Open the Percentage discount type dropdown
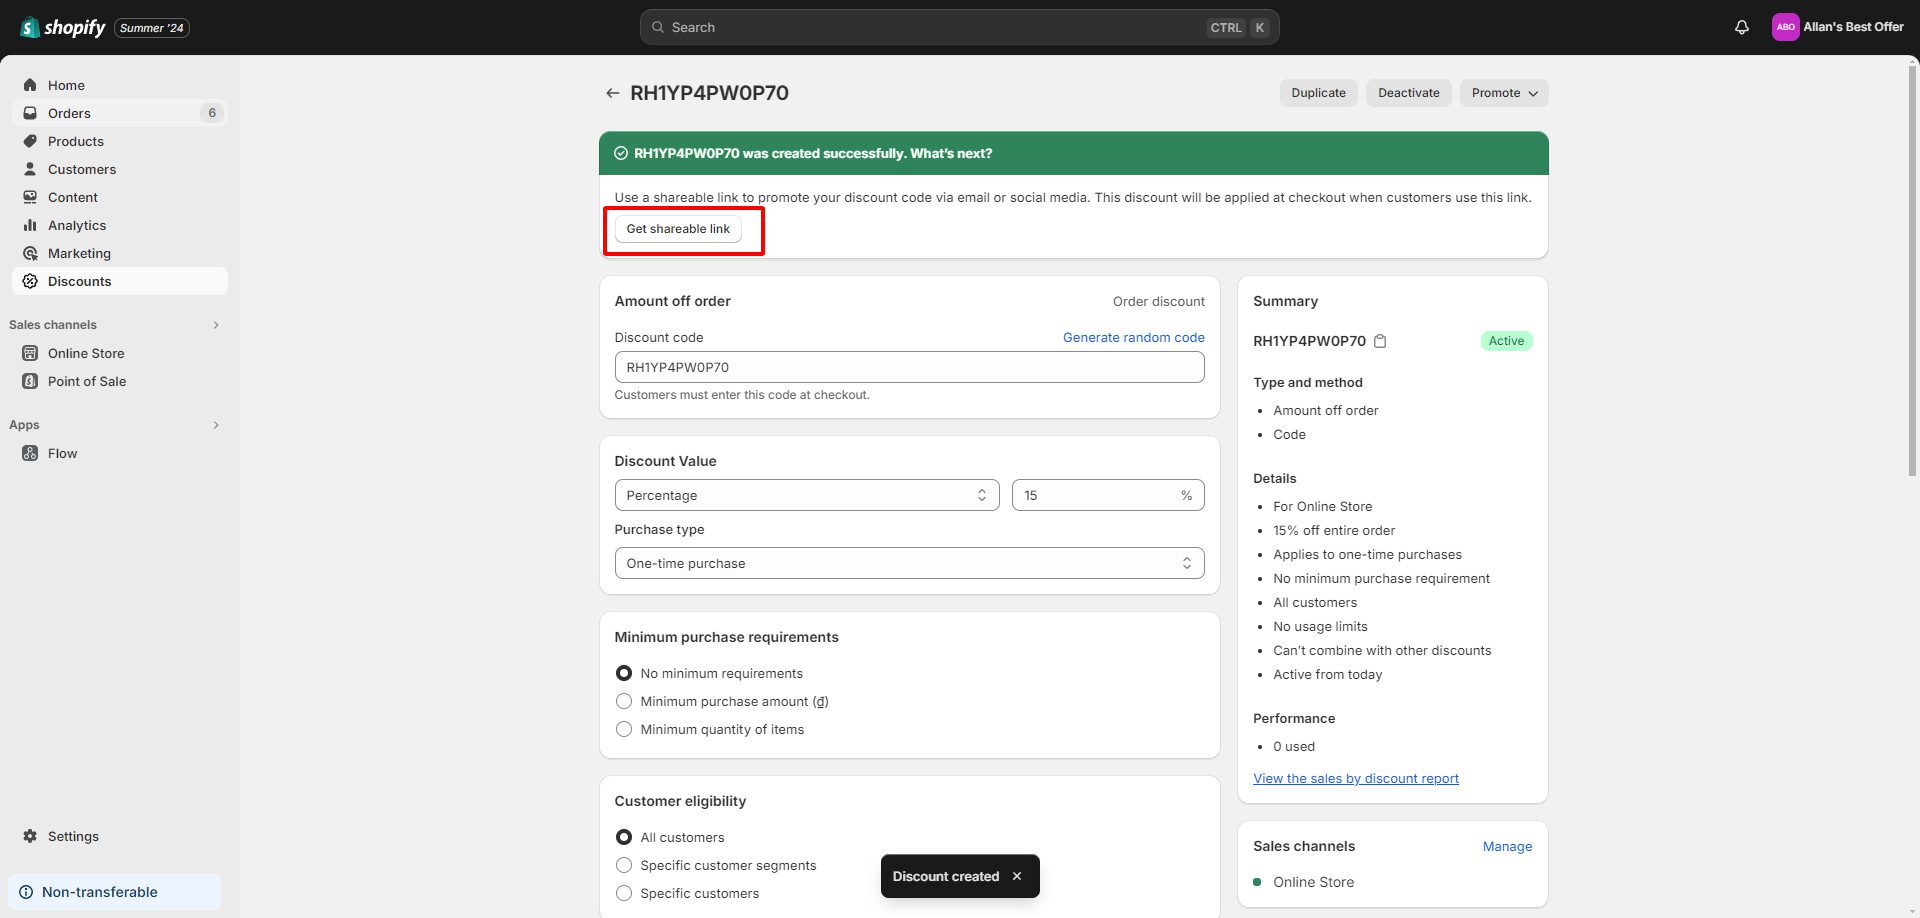This screenshot has height=918, width=1920. tap(806, 495)
